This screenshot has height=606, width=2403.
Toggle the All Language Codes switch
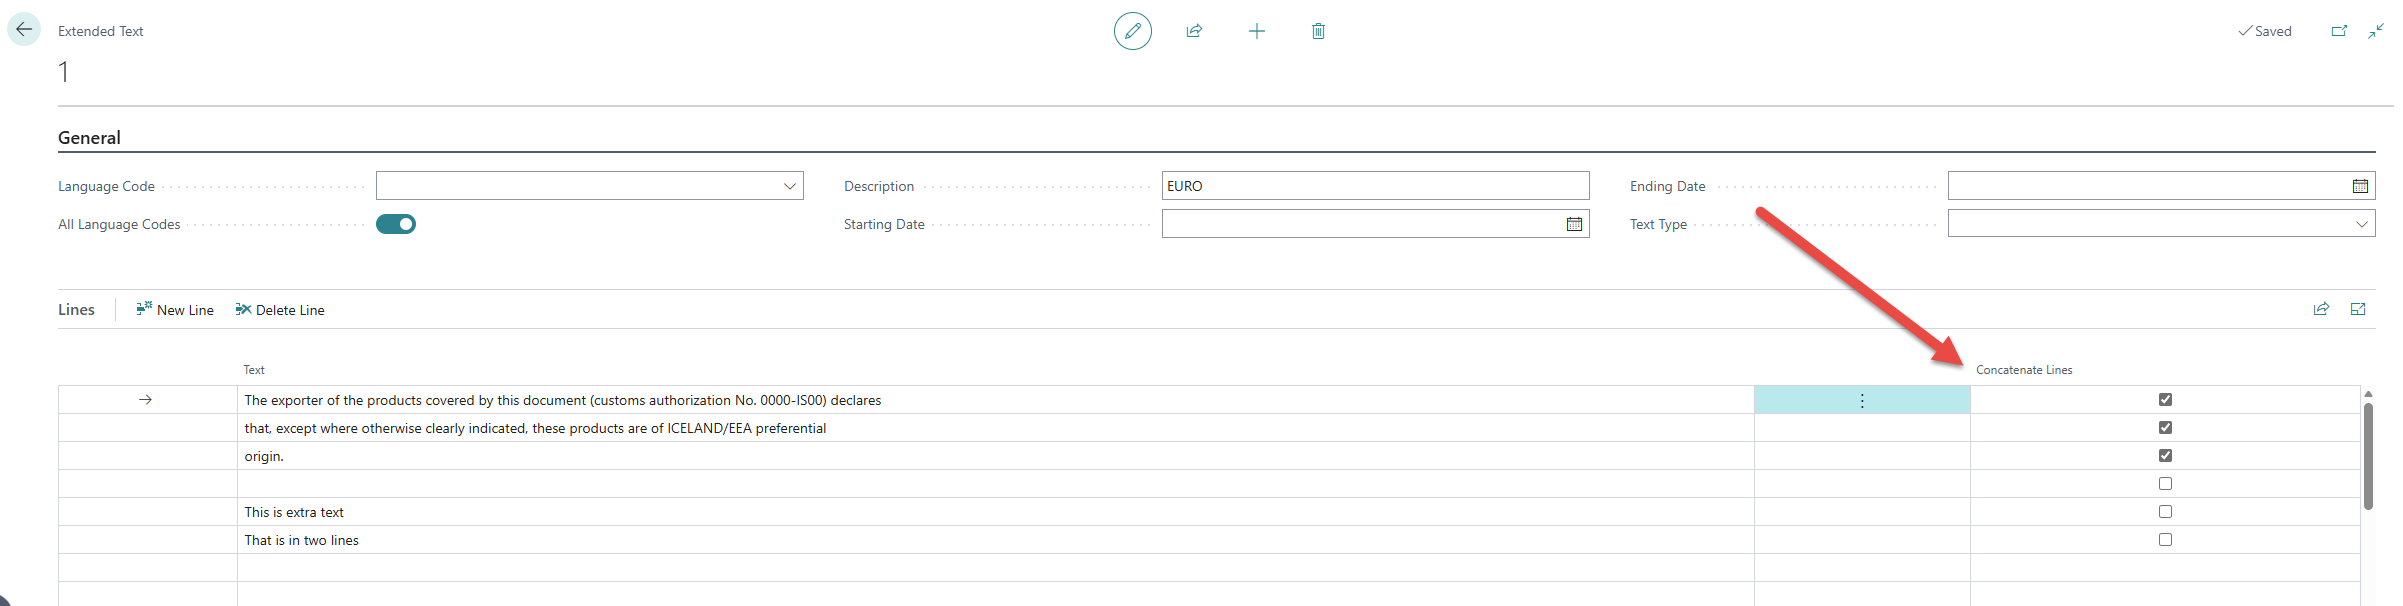point(396,224)
